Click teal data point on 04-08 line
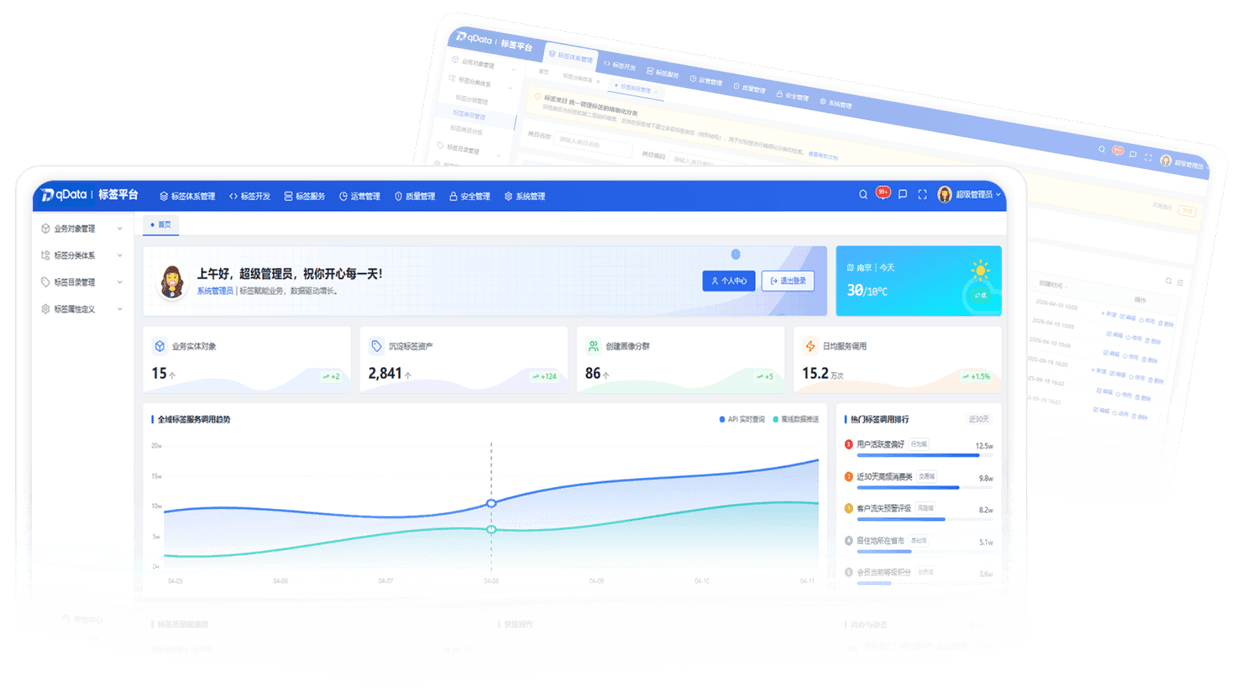 [491, 529]
